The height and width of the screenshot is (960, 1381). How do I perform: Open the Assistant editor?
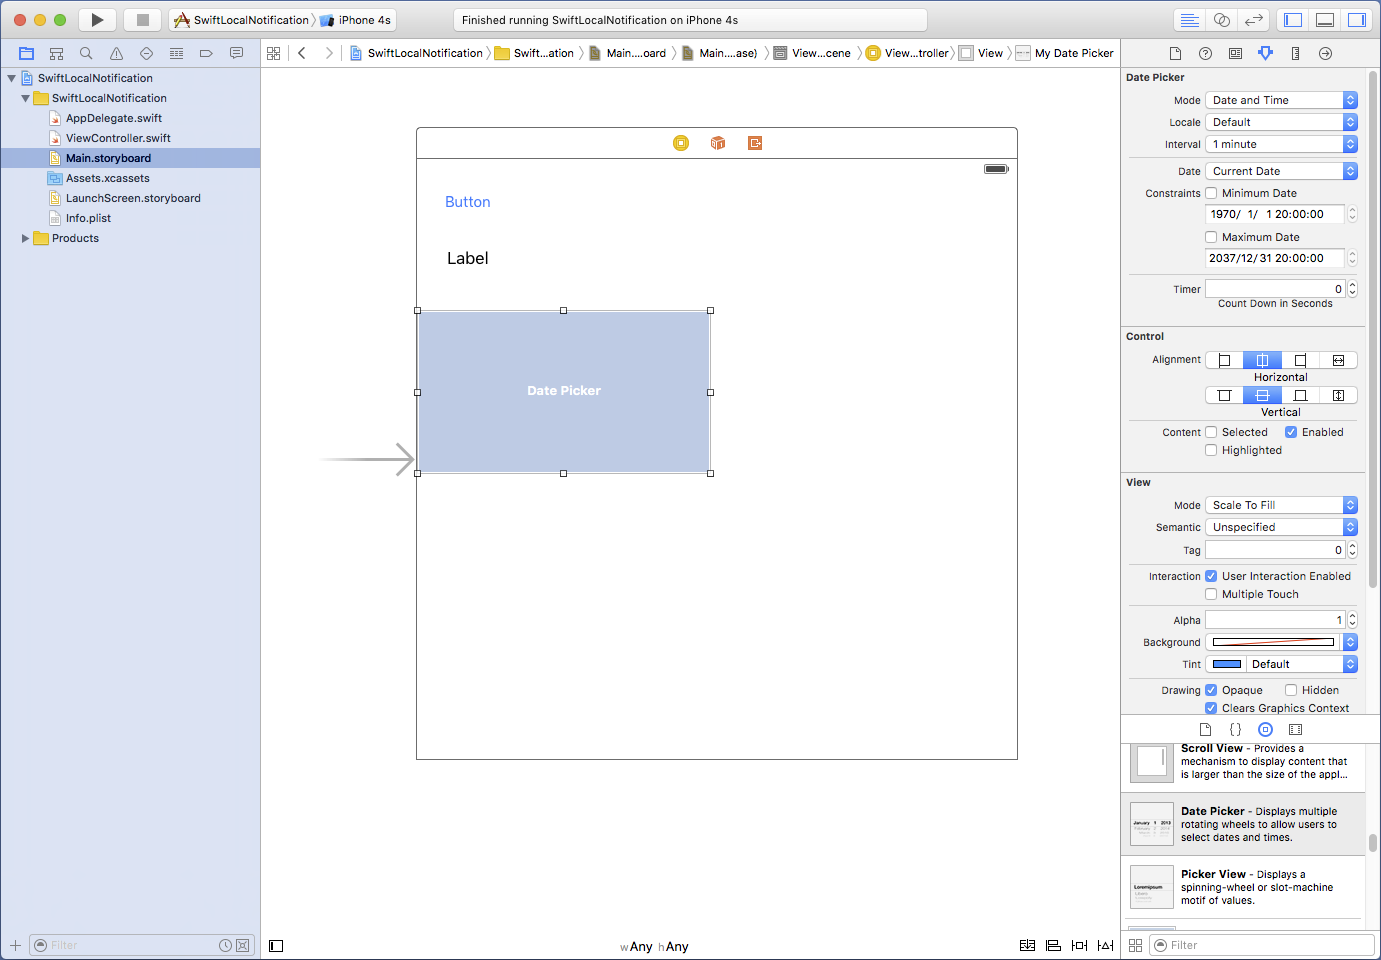coord(1221,20)
